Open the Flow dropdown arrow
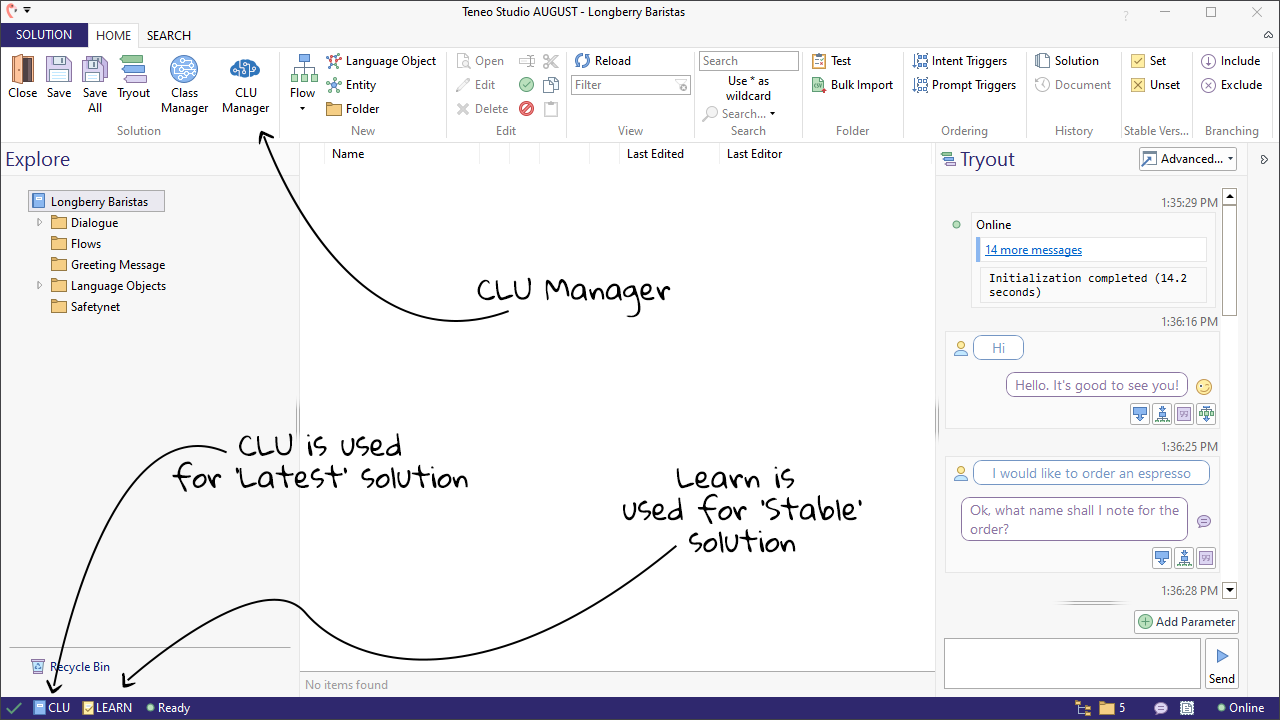Image resolution: width=1280 pixels, height=720 pixels. (x=303, y=109)
